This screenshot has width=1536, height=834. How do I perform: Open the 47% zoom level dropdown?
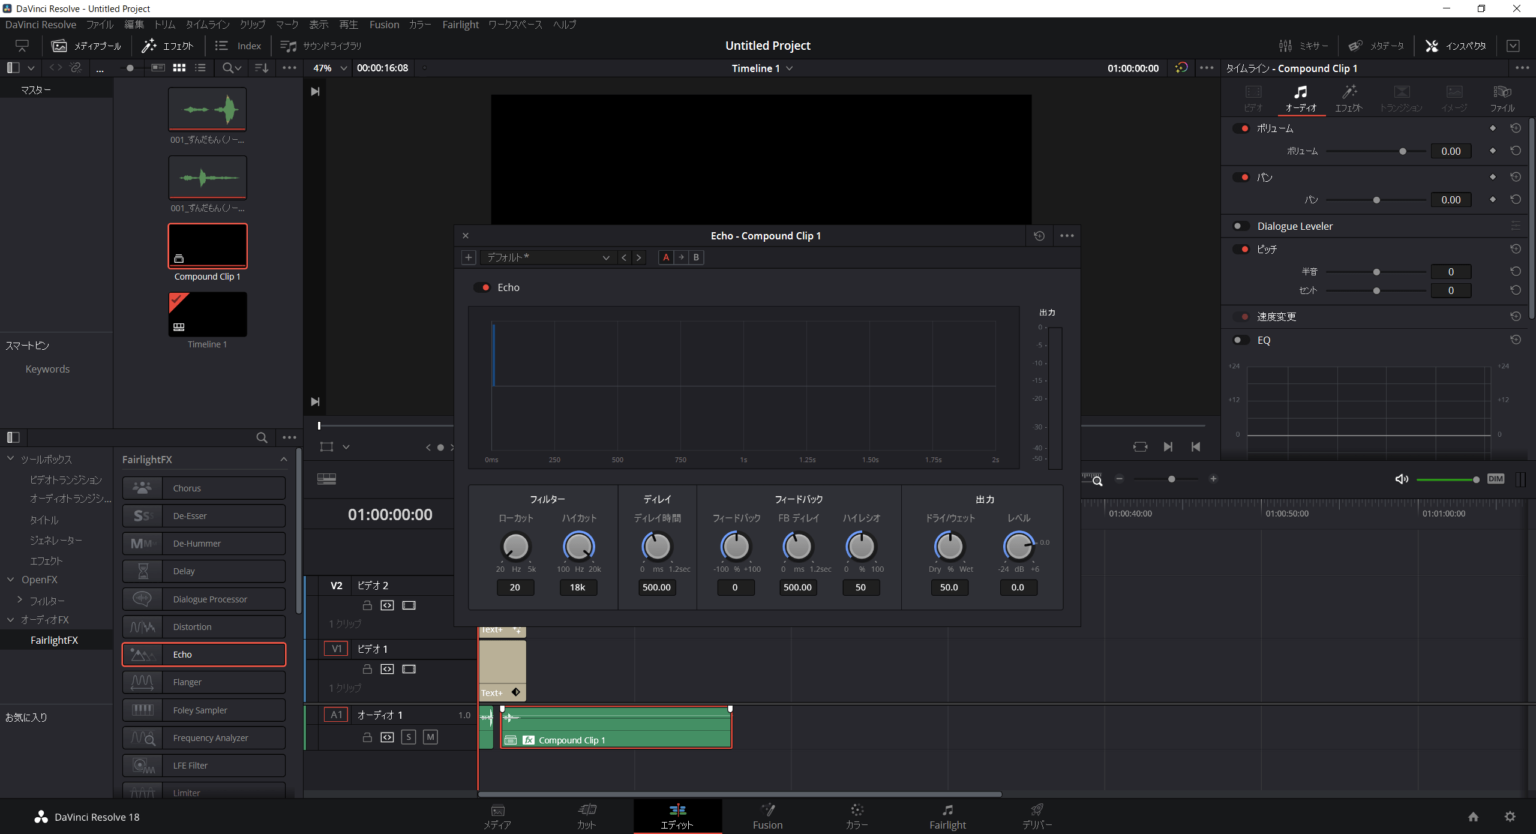pos(330,68)
